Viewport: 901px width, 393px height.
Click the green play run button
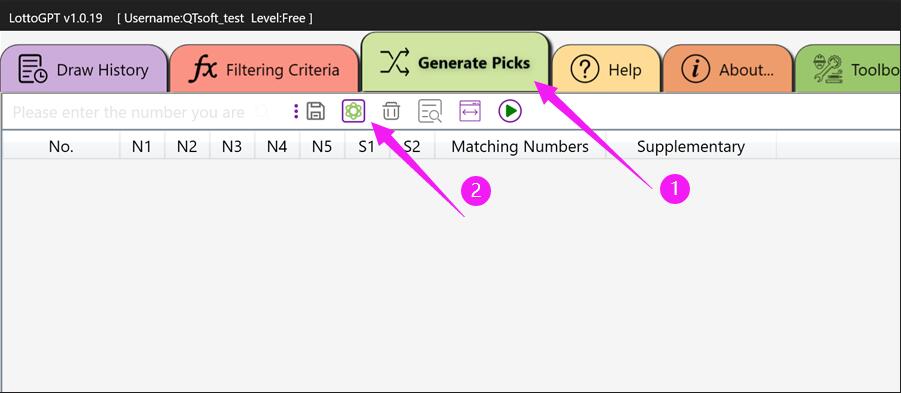pos(510,111)
